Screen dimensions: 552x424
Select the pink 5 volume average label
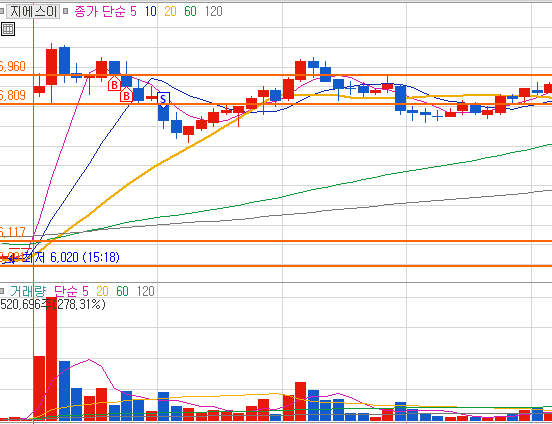tap(85, 291)
